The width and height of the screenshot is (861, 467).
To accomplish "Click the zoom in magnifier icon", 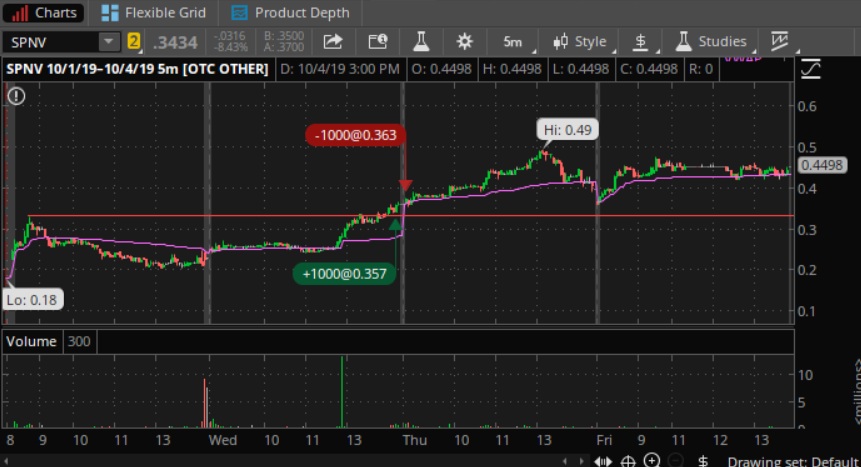I will pos(652,460).
